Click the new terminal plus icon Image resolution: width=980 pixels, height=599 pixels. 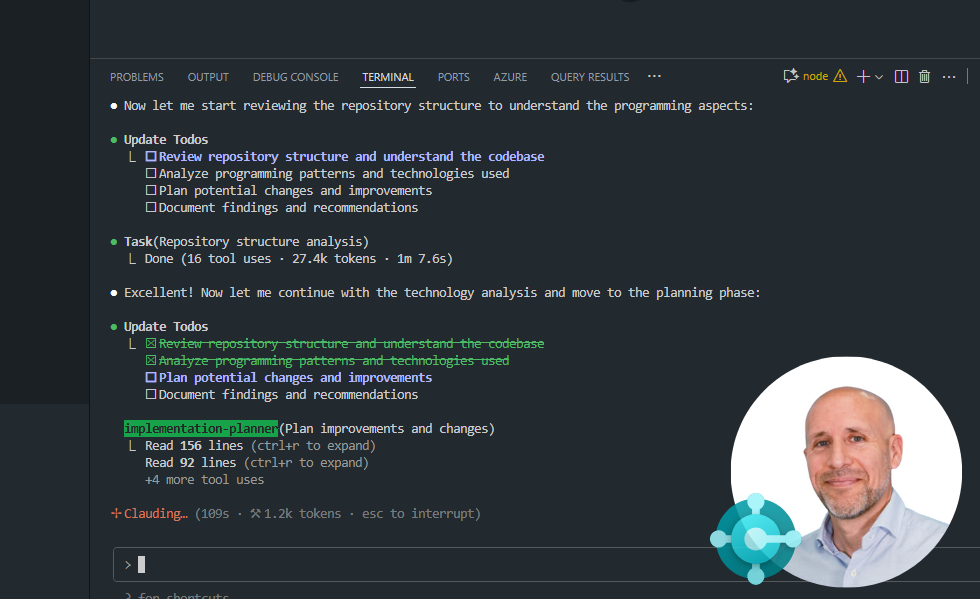coord(863,77)
